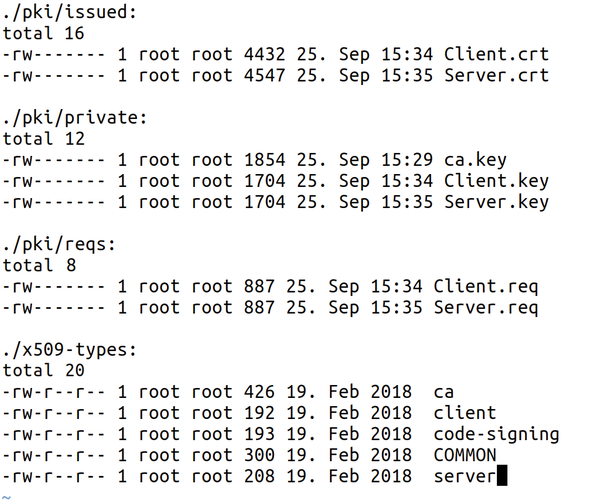600x504 pixels.
Task: Click the ./pki/issued: directory heading
Action: click(70, 12)
